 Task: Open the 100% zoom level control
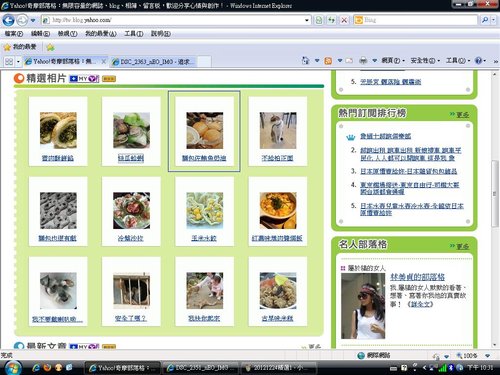[x=467, y=355]
